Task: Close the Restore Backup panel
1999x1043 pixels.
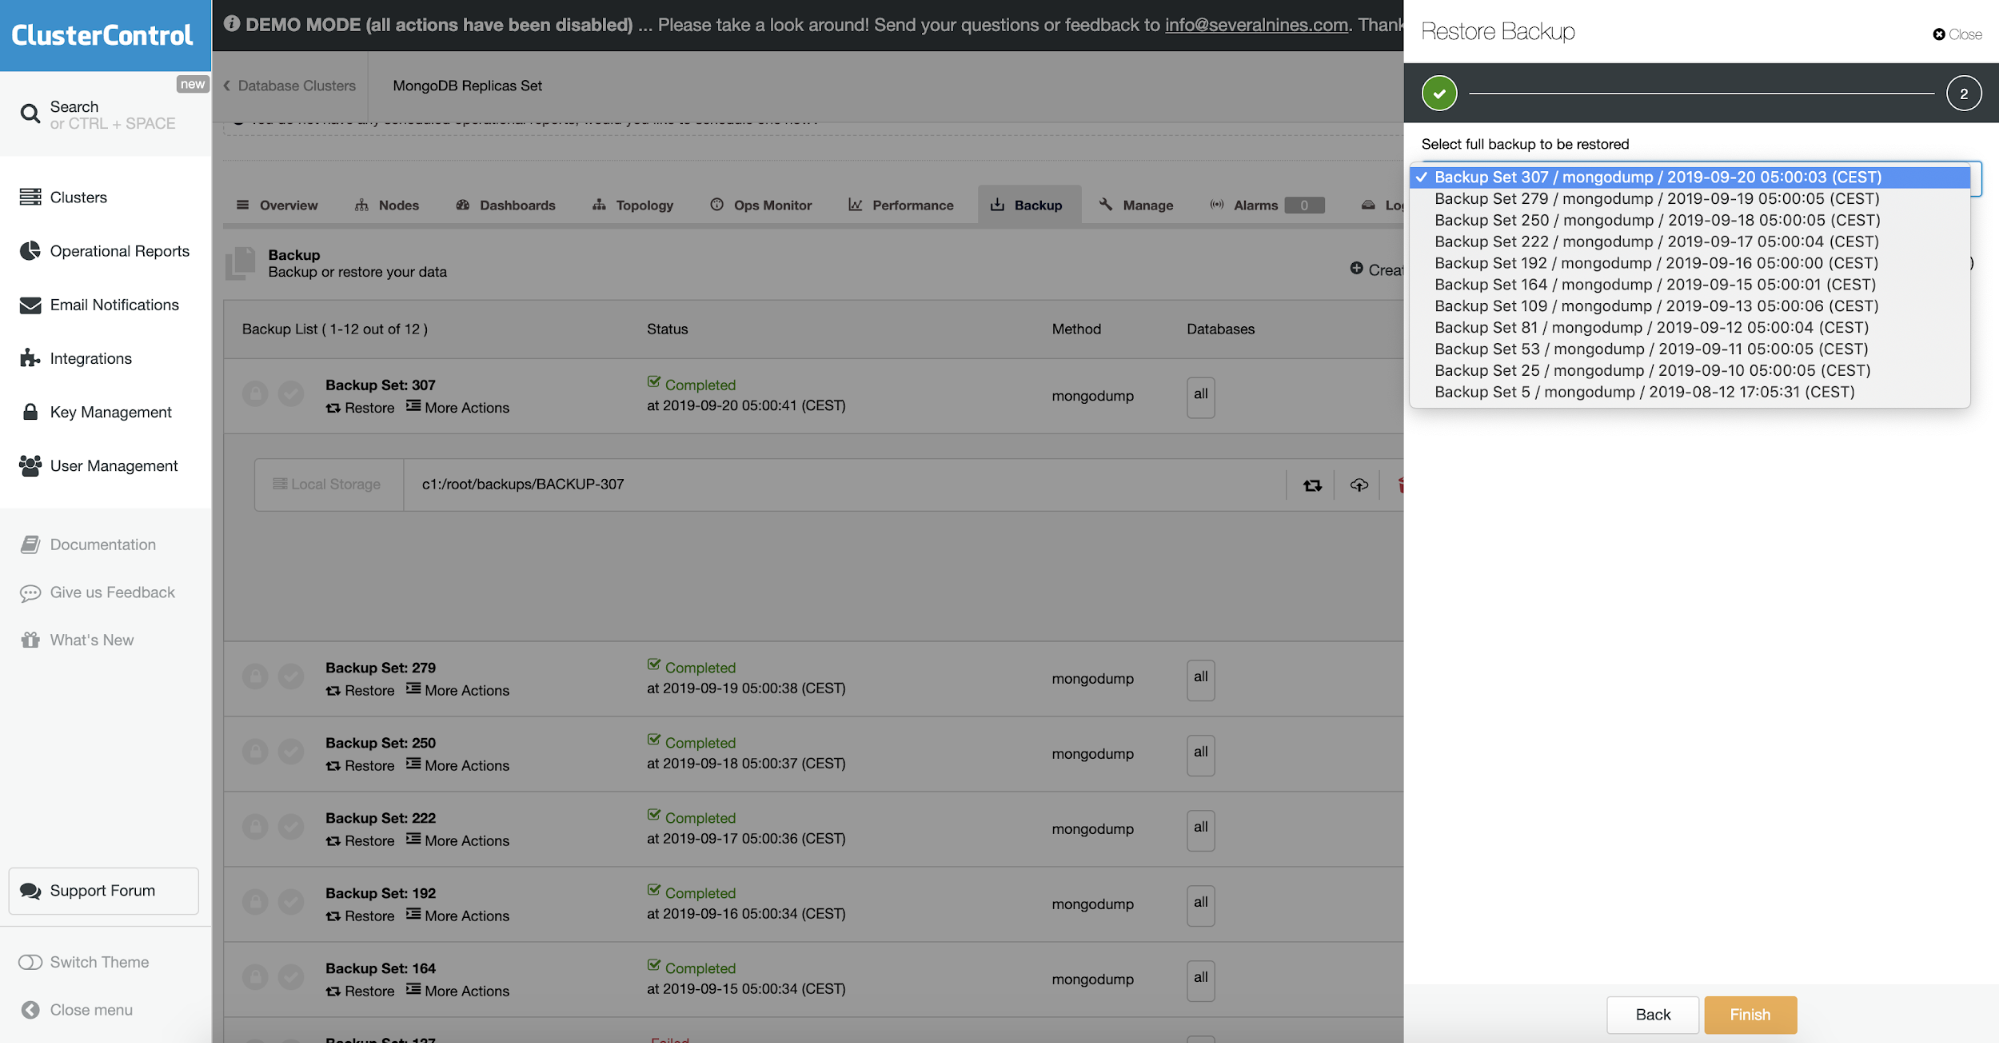Action: (x=1957, y=34)
